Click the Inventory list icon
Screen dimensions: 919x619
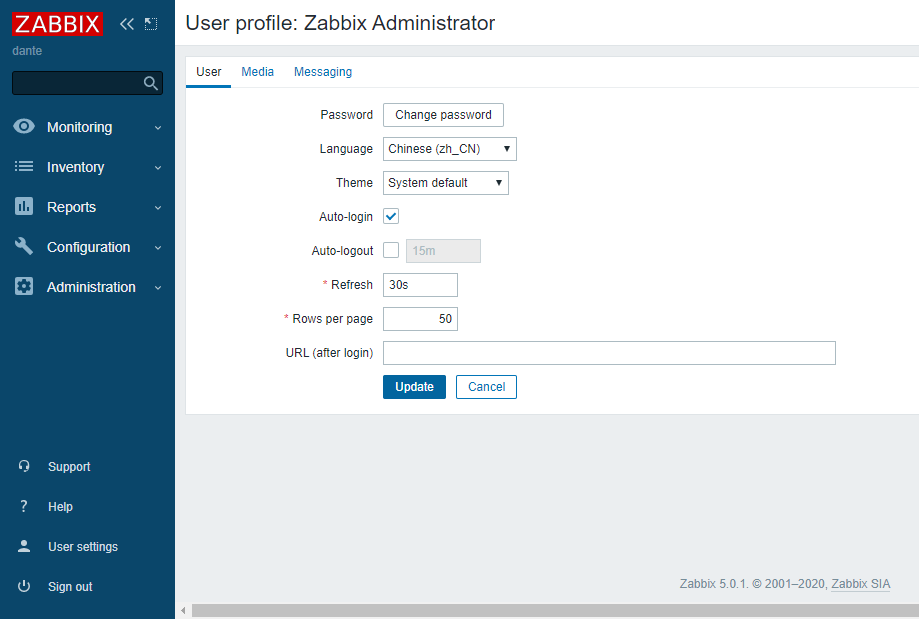pyautogui.click(x=24, y=167)
